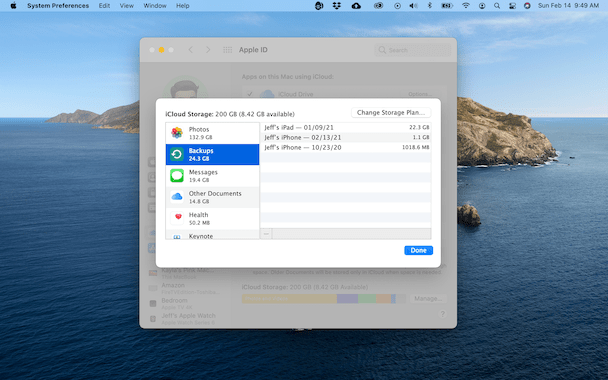Image resolution: width=608 pixels, height=380 pixels.
Task: Select the Amazon device in sidebar
Action: (x=185, y=288)
